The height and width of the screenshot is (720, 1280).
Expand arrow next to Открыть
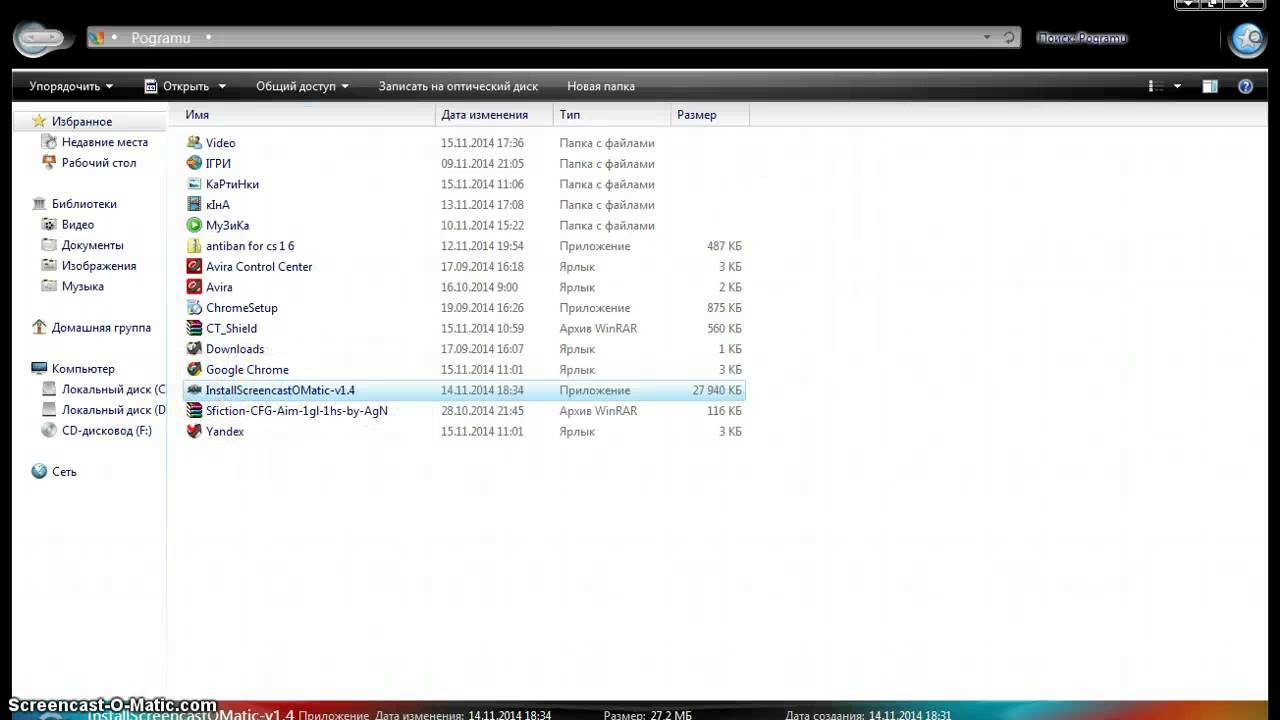point(222,87)
